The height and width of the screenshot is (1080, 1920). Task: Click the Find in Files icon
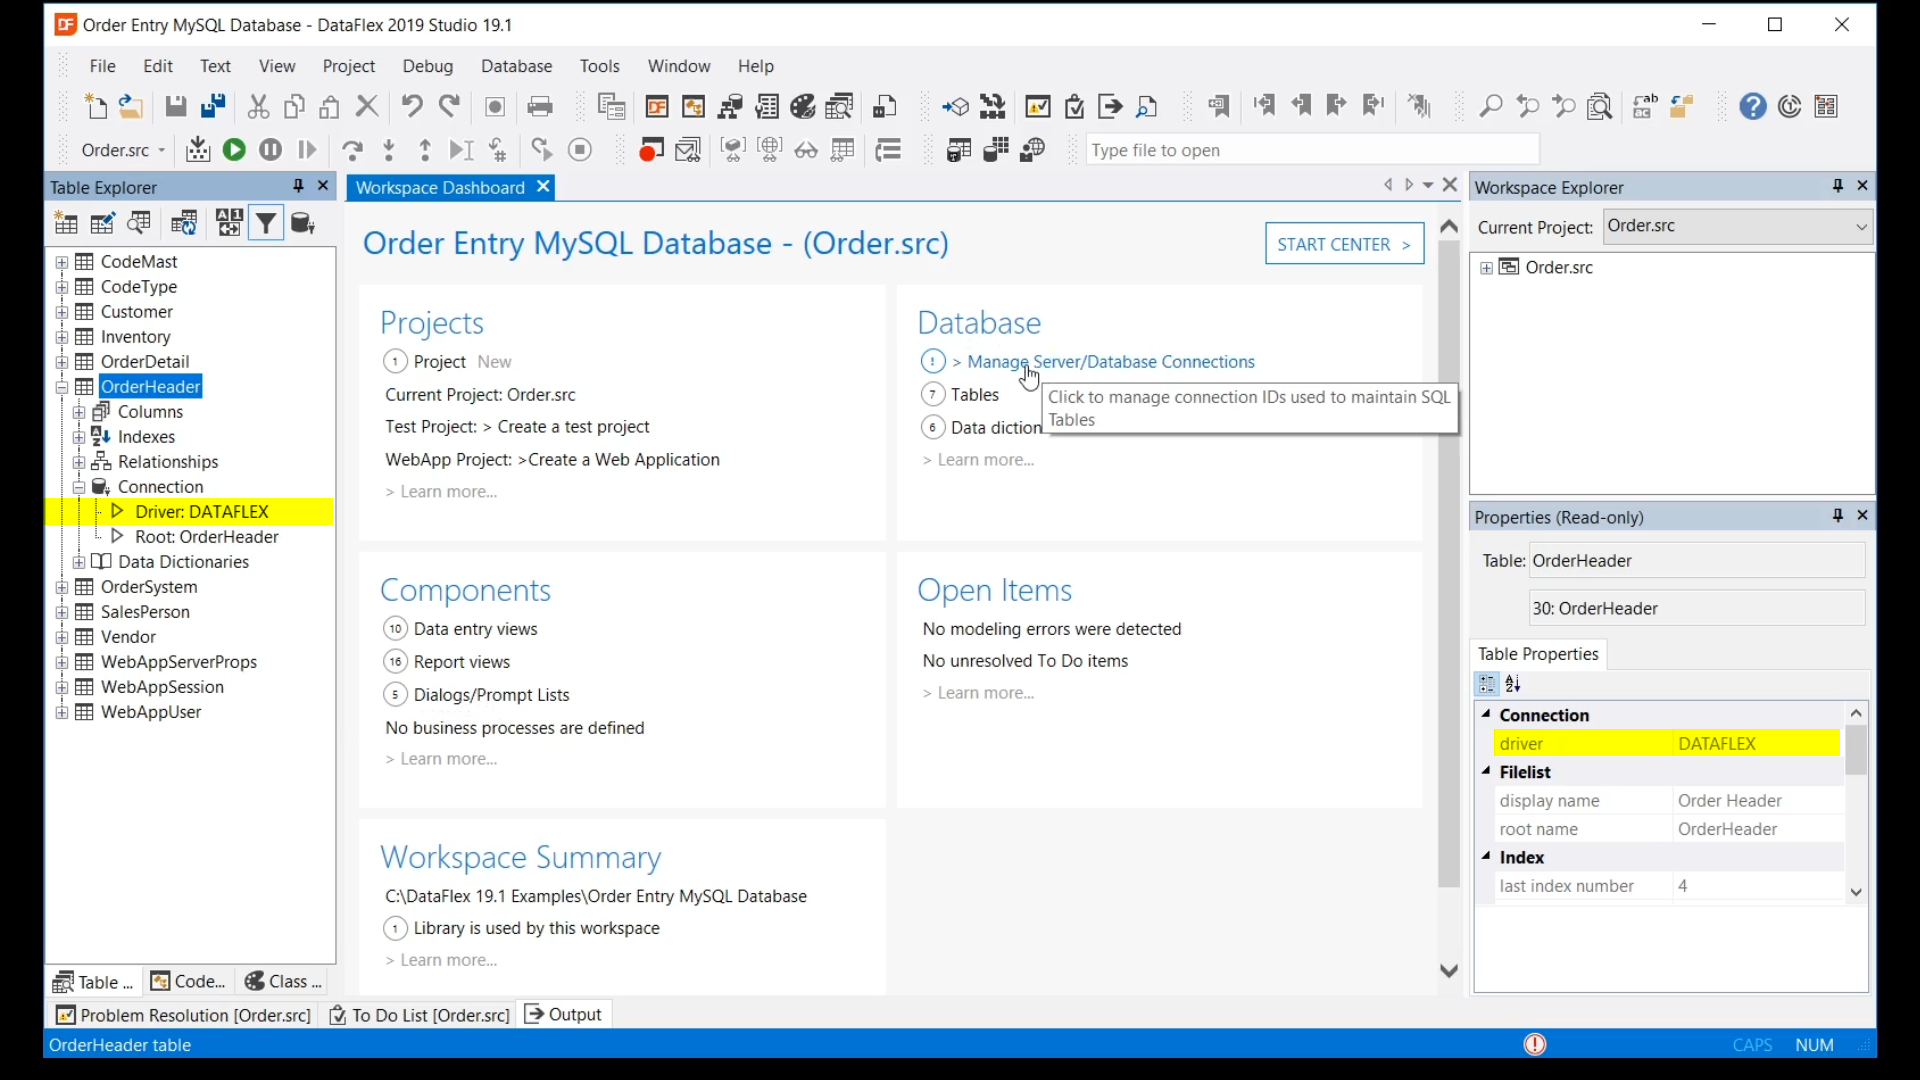coord(1600,106)
